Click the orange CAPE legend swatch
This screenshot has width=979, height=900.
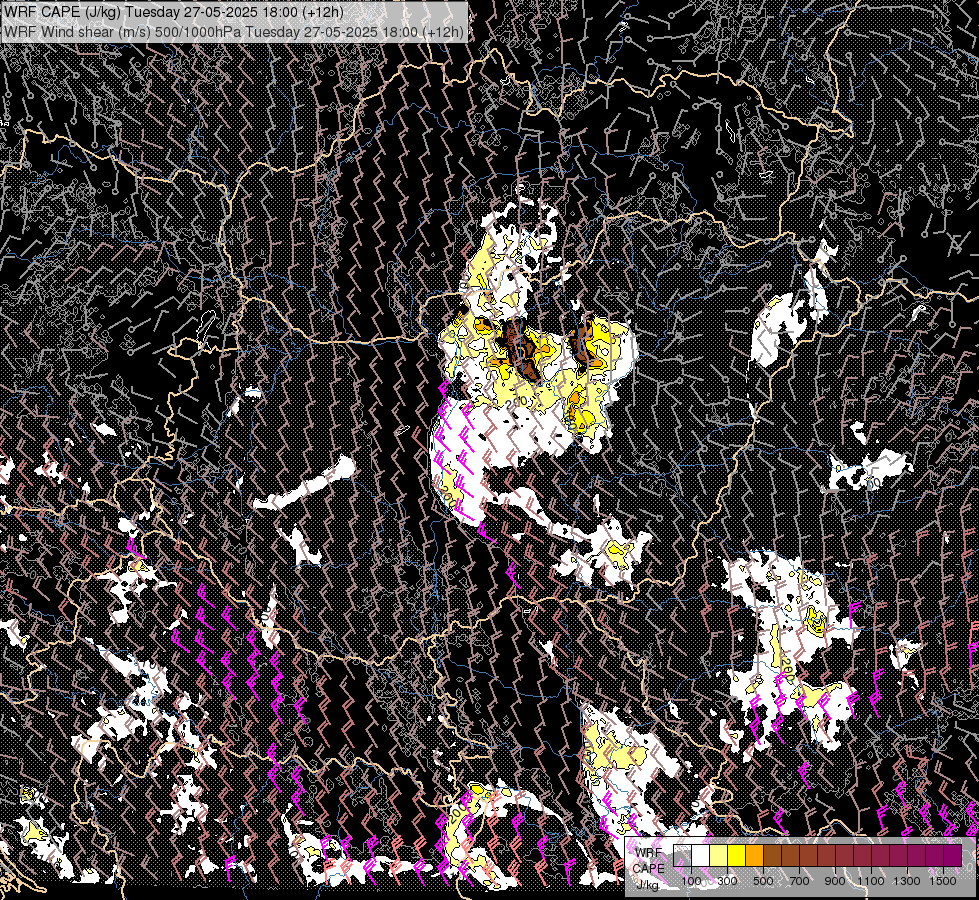[x=754, y=856]
